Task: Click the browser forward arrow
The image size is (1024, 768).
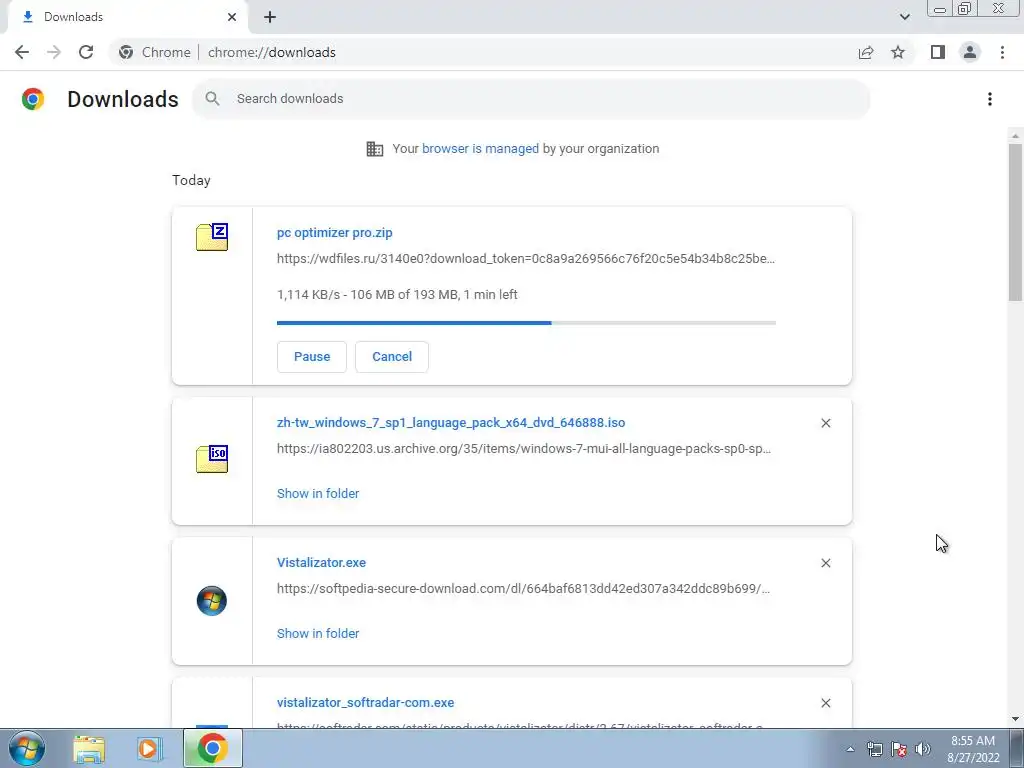Action: tap(54, 52)
